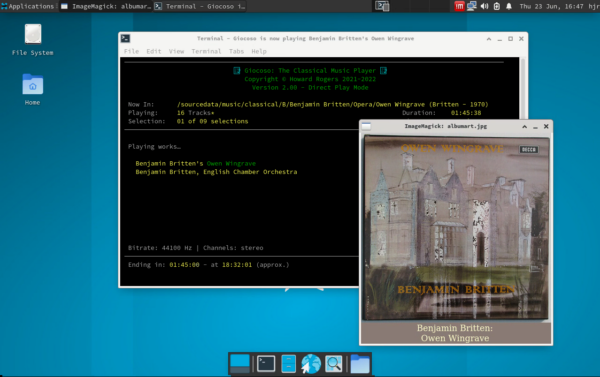Switch to the ImageMagick albumart taskbar button

point(106,6)
